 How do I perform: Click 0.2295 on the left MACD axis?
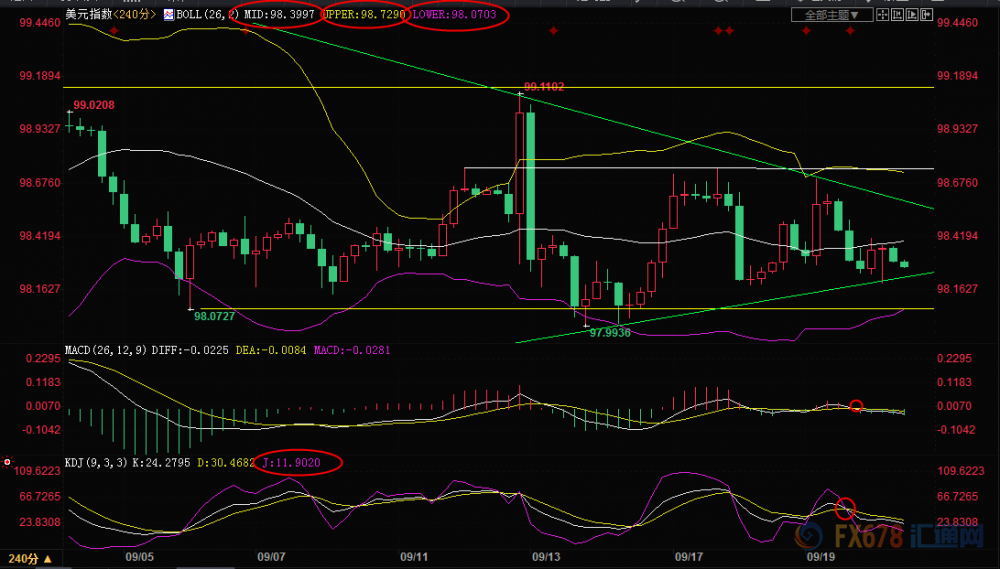tap(43, 359)
